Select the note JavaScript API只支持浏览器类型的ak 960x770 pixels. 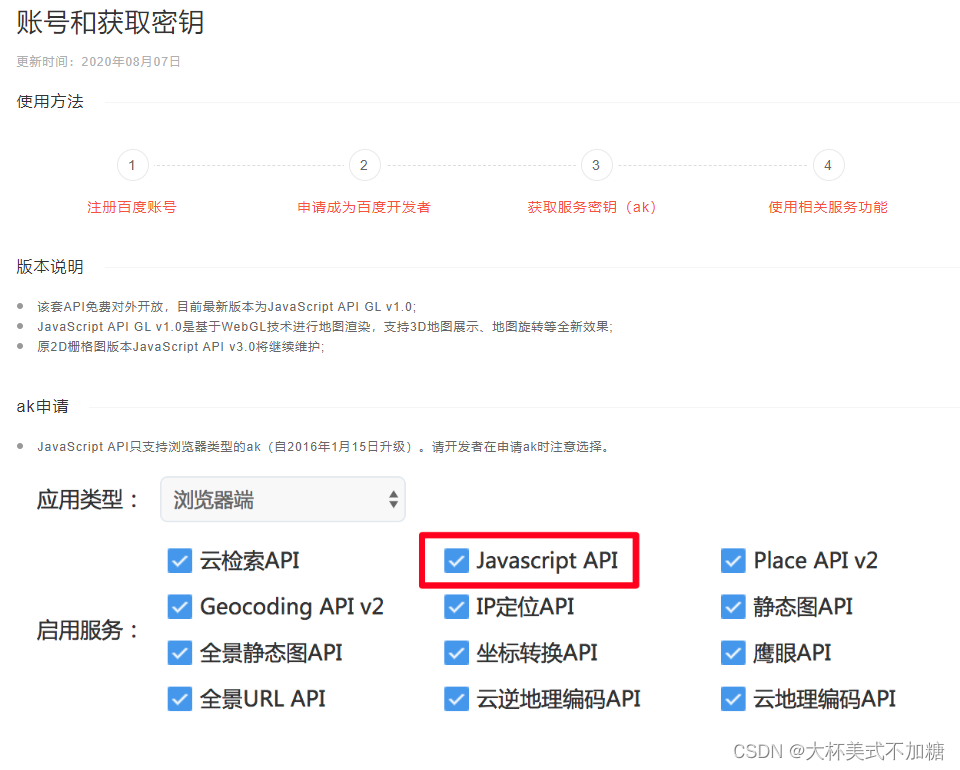point(323,447)
